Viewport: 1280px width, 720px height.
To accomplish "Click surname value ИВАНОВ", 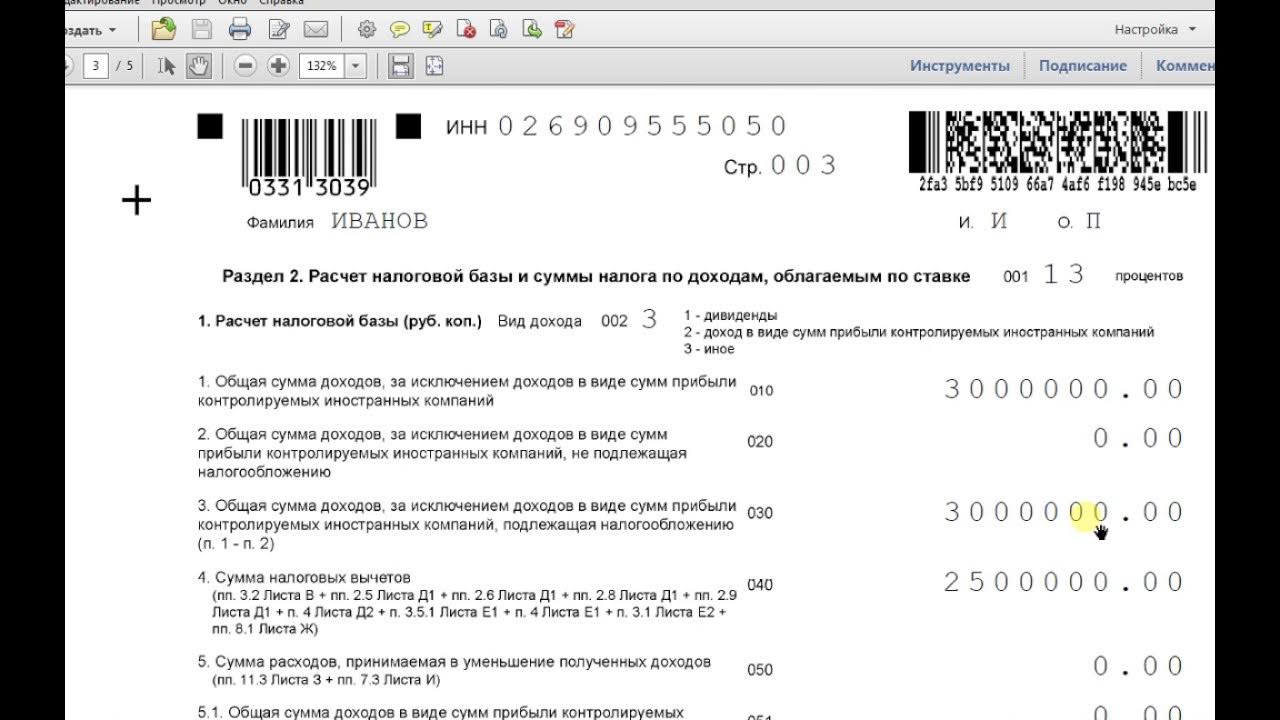I will pyautogui.click(x=380, y=221).
